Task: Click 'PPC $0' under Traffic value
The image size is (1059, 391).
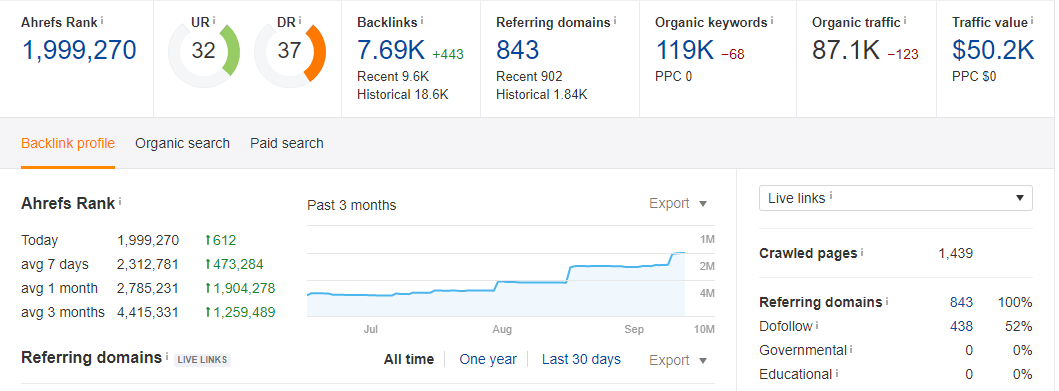Action: pyautogui.click(x=974, y=77)
